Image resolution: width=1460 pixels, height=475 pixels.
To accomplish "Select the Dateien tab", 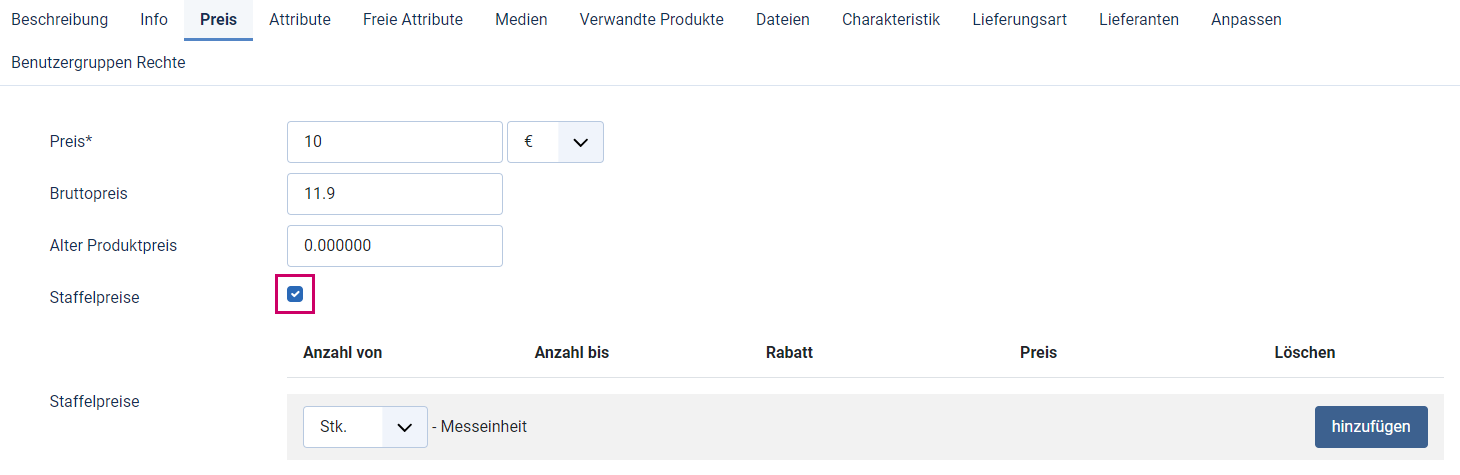I will (783, 20).
